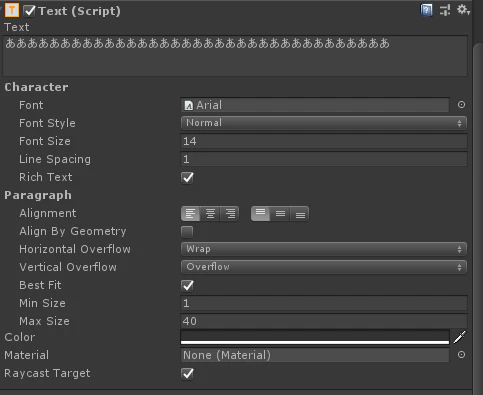Set horizontal alignment to left
The height and width of the screenshot is (395, 483).
190,214
